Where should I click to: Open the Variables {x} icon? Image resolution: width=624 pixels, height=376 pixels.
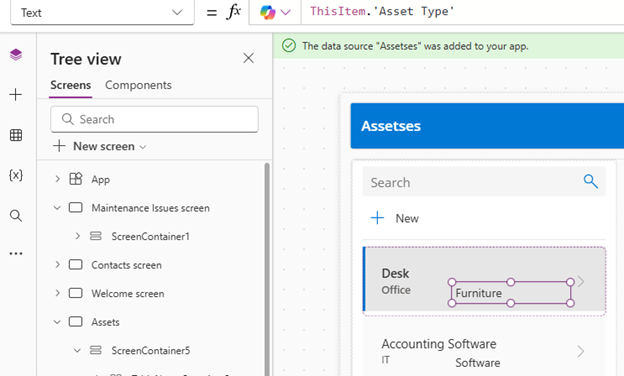(x=16, y=175)
